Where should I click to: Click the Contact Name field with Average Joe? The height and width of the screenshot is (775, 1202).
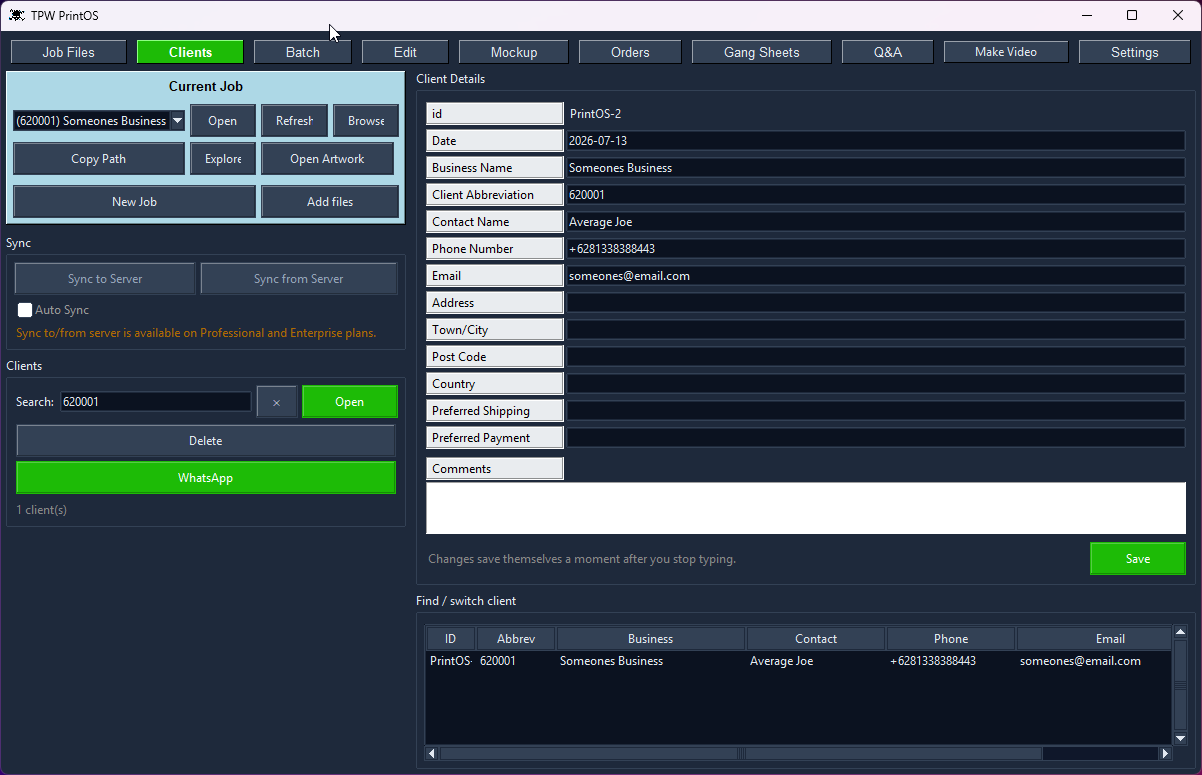pos(876,222)
